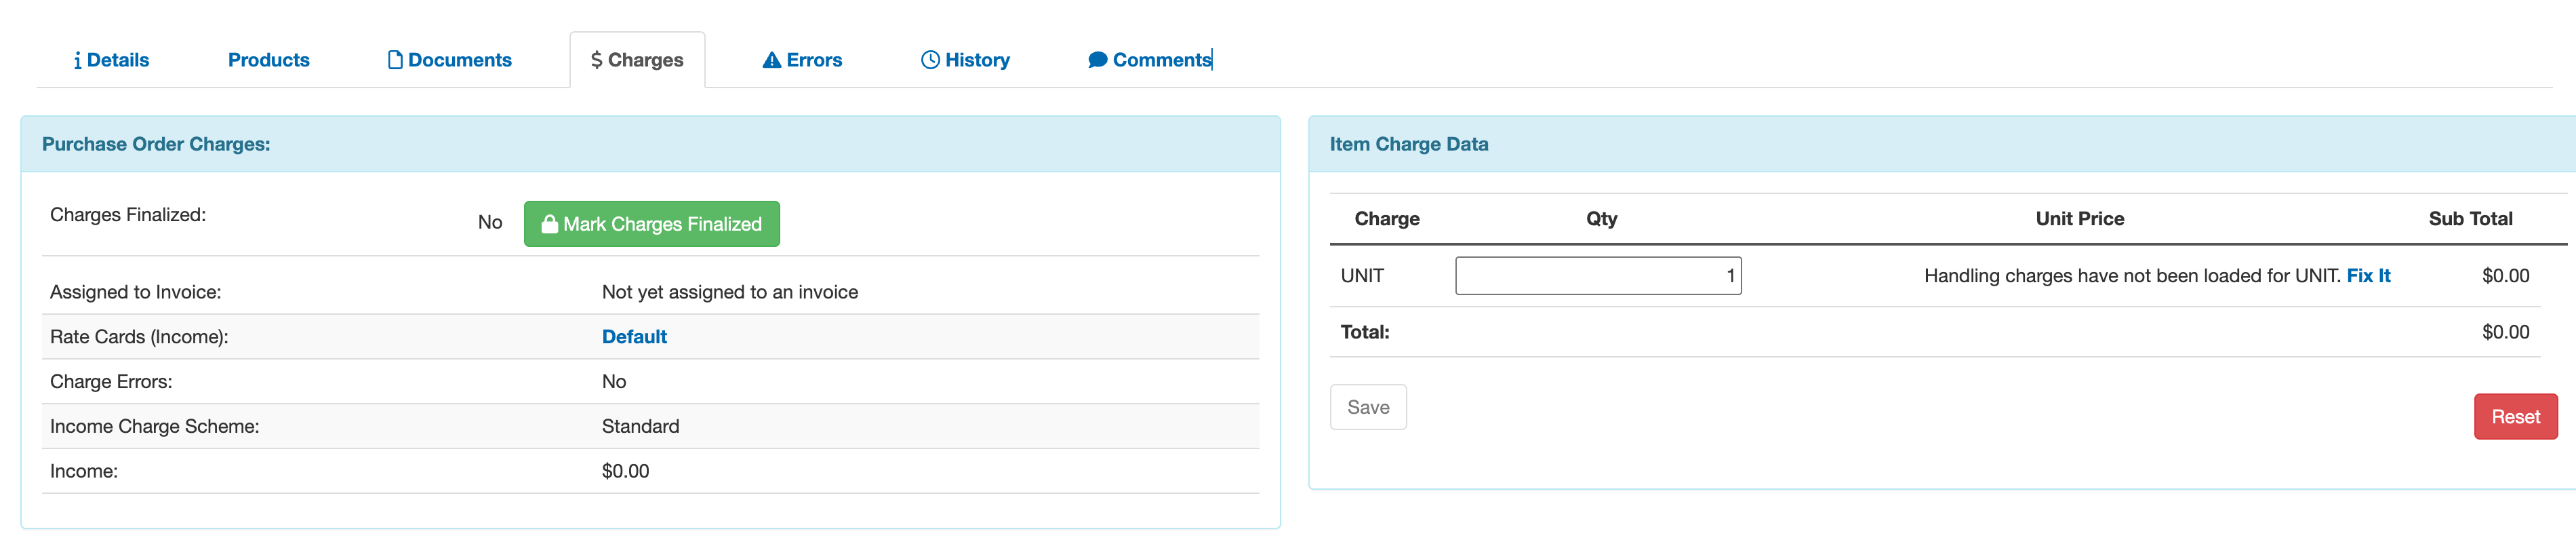Click the Item Charge Data panel heading
Screen dimensions: 2576x540
point(1408,144)
